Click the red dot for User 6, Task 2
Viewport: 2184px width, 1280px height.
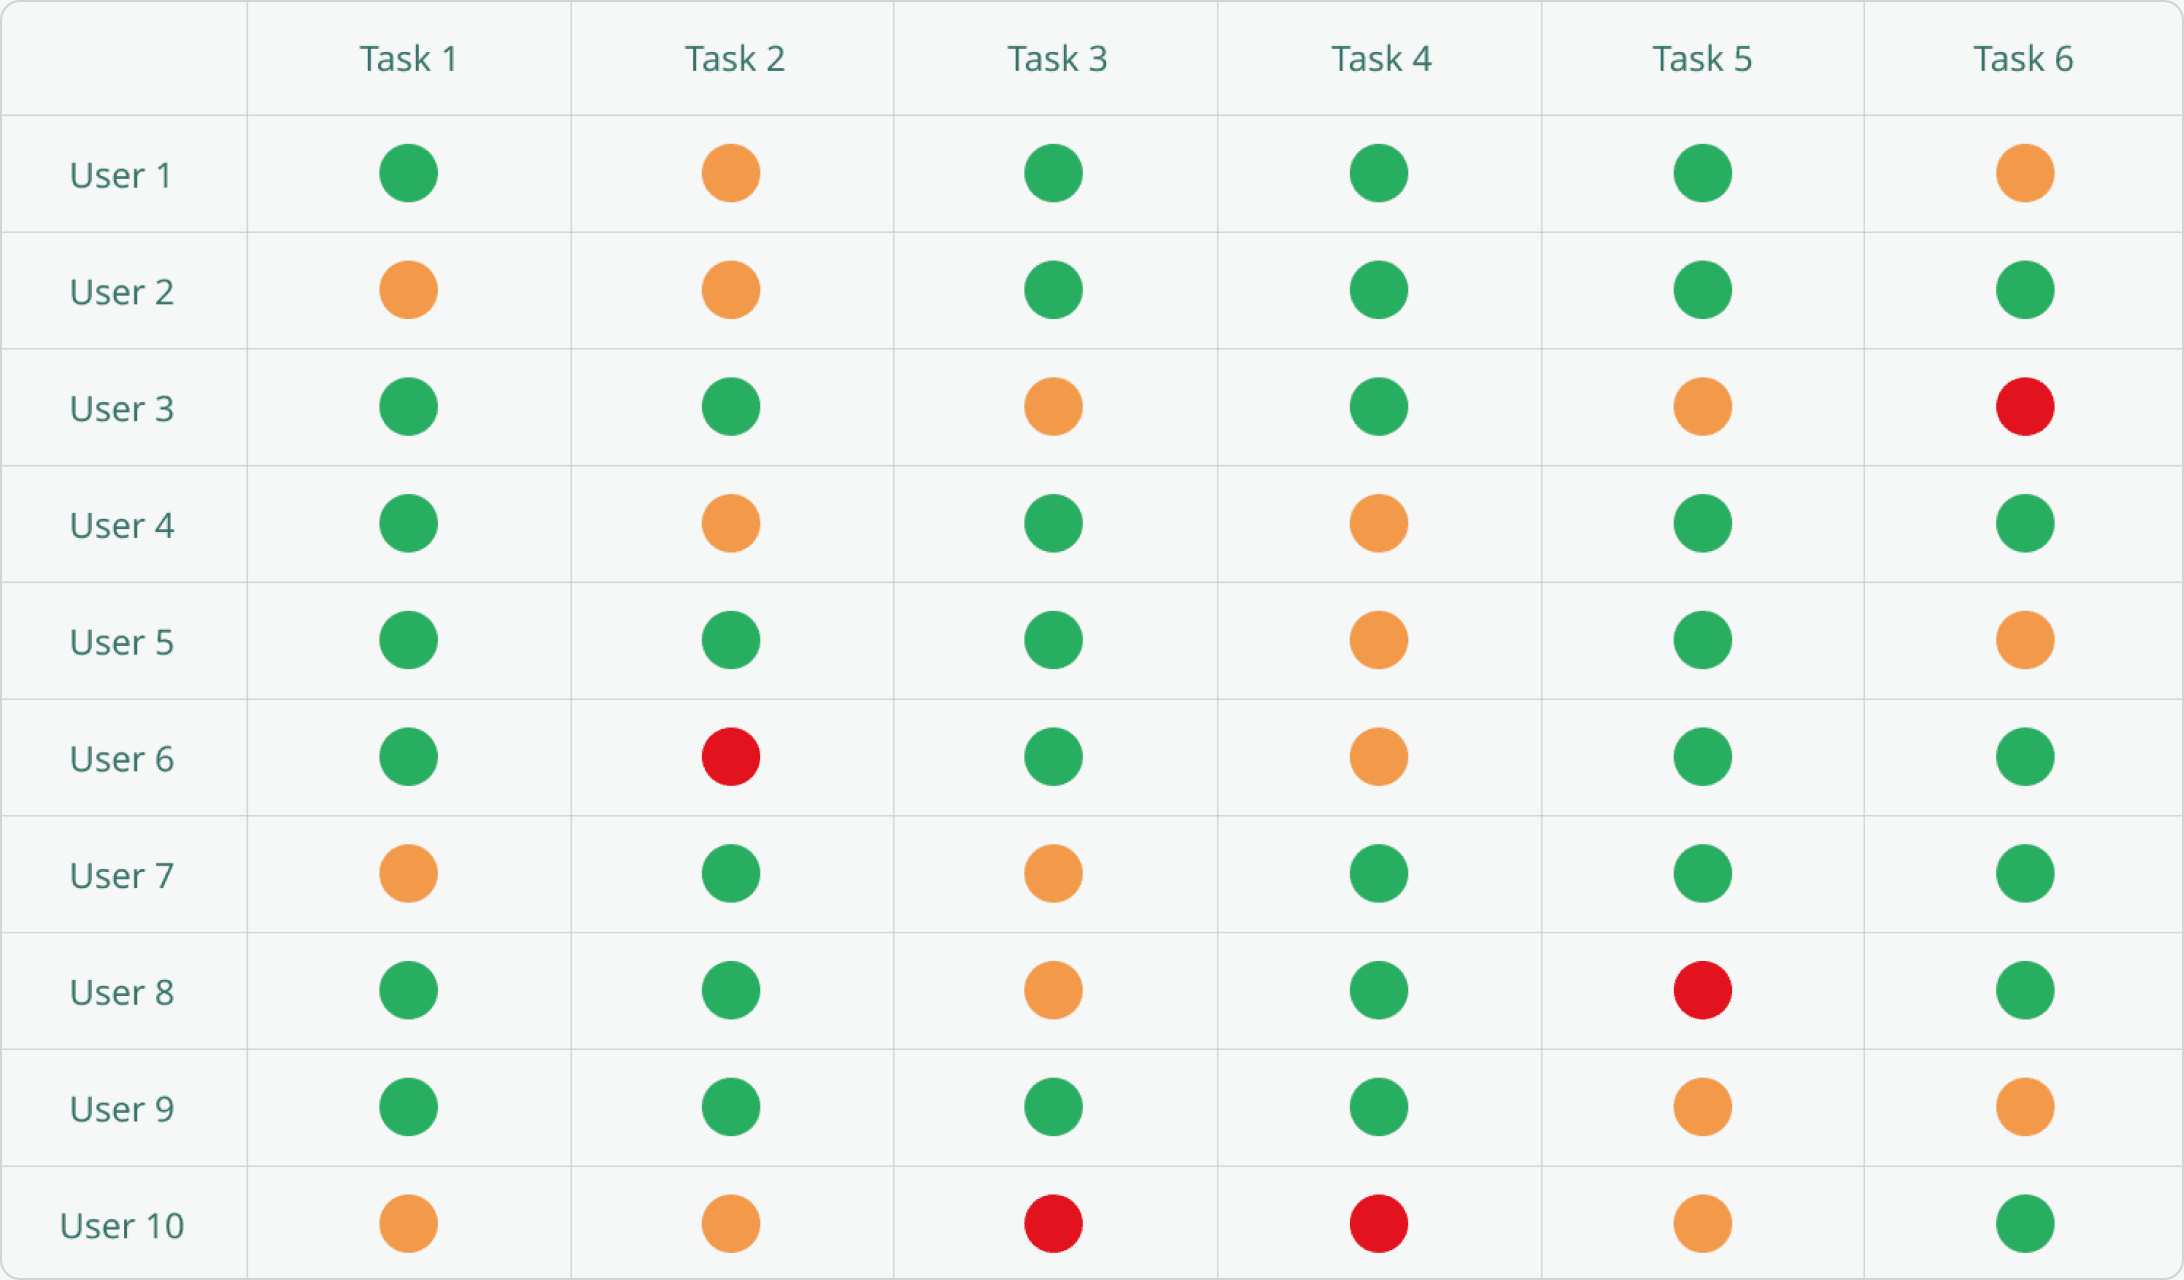tap(731, 757)
